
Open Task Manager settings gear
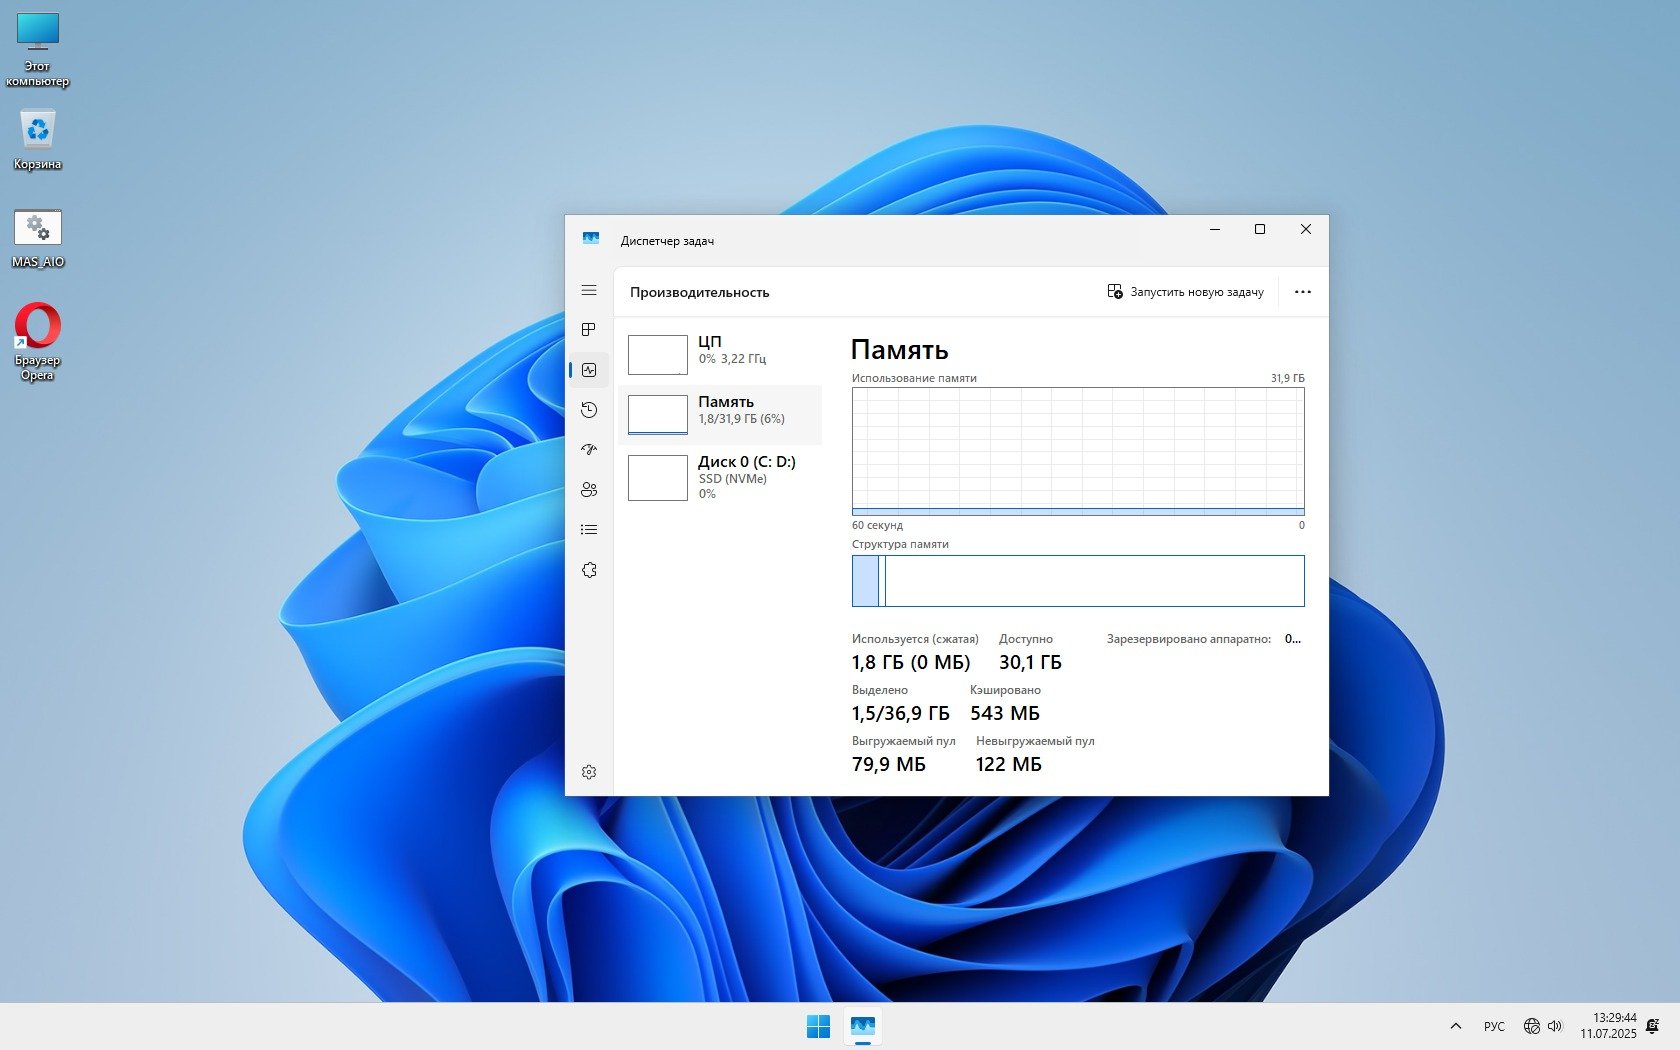click(x=589, y=772)
